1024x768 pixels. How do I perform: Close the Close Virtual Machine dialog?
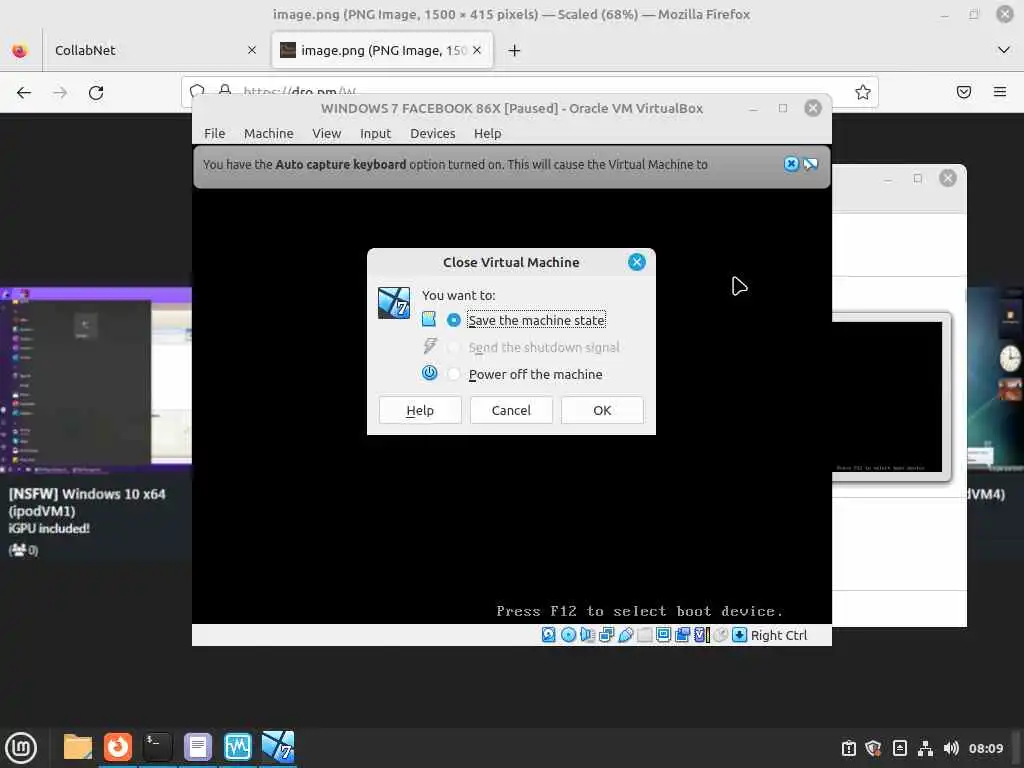(637, 262)
